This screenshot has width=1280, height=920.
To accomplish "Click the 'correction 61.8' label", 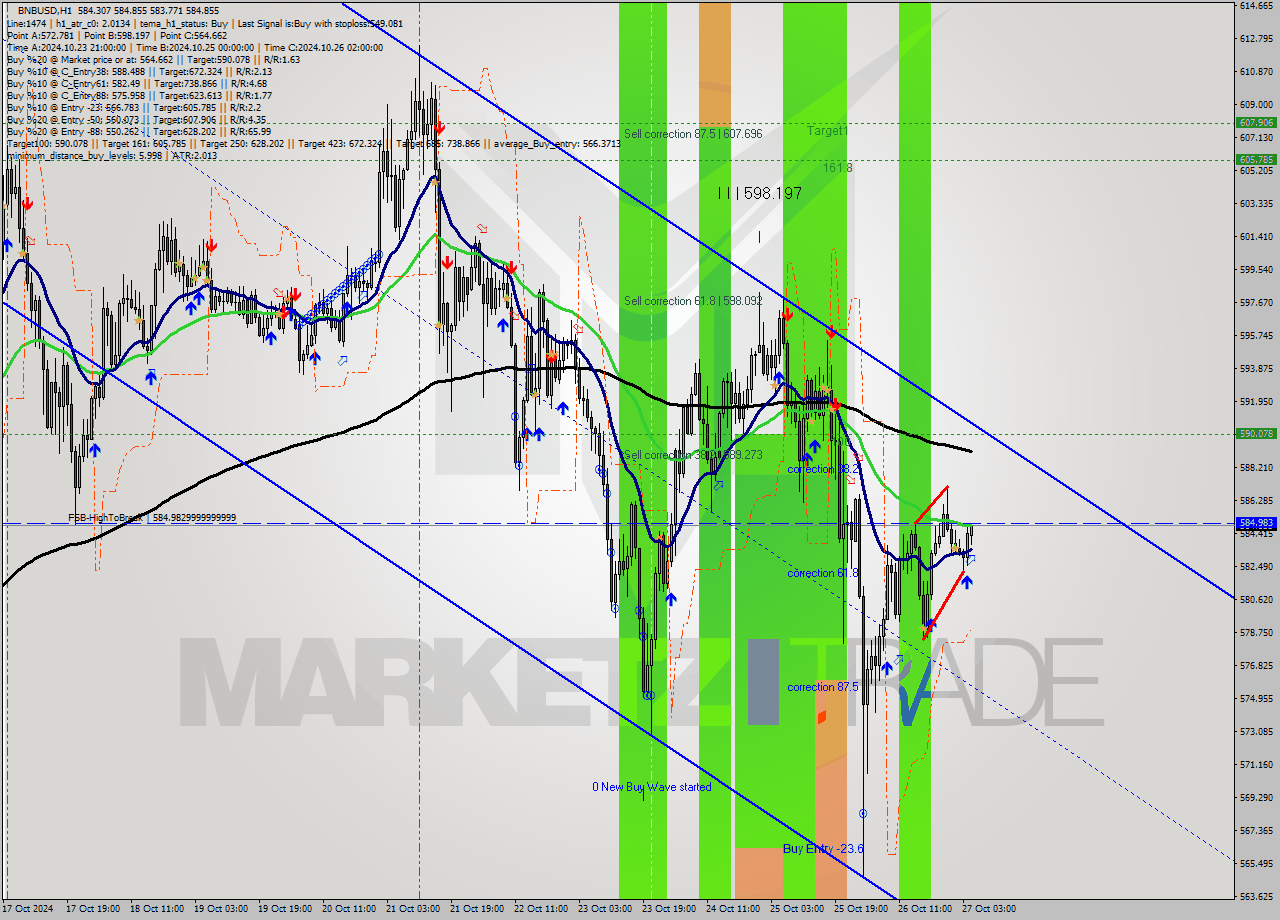I will (x=822, y=573).
